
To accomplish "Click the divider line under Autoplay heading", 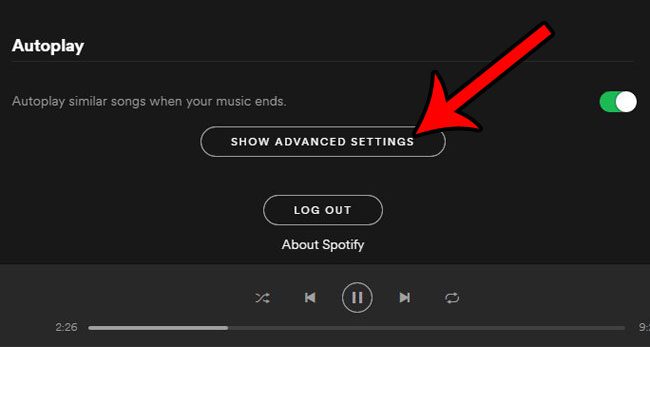I will click(x=323, y=62).
